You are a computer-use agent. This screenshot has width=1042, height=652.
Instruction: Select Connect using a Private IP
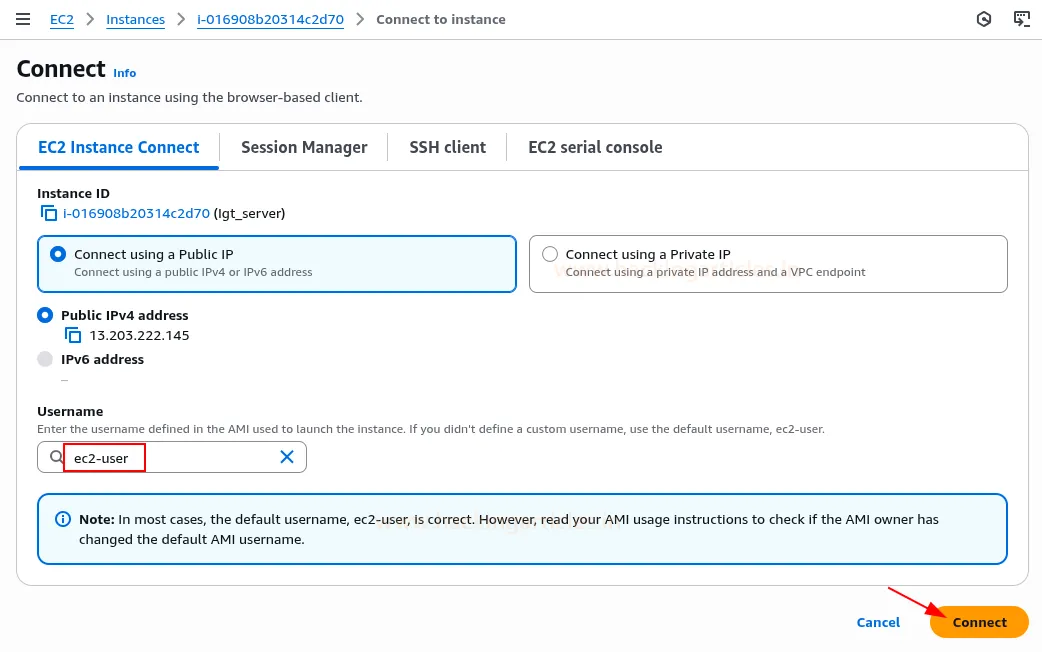pyautogui.click(x=550, y=254)
